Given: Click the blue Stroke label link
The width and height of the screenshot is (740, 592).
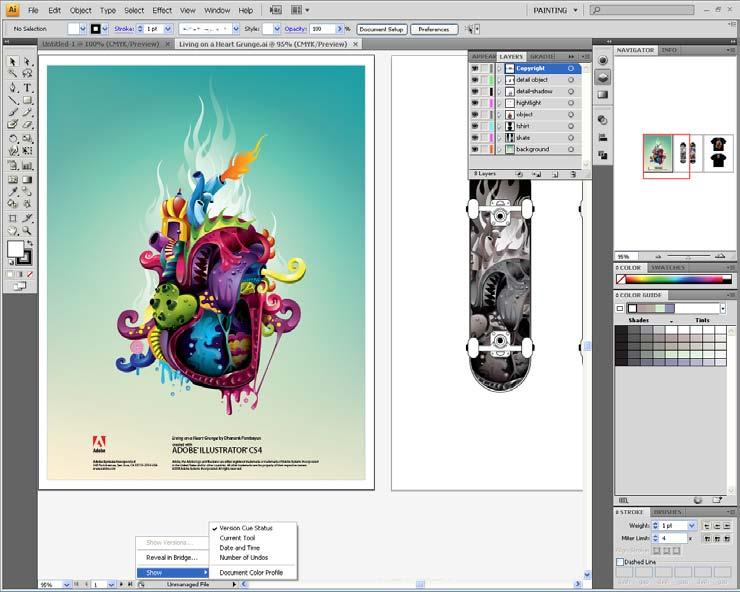Looking at the screenshot, I should click(124, 29).
